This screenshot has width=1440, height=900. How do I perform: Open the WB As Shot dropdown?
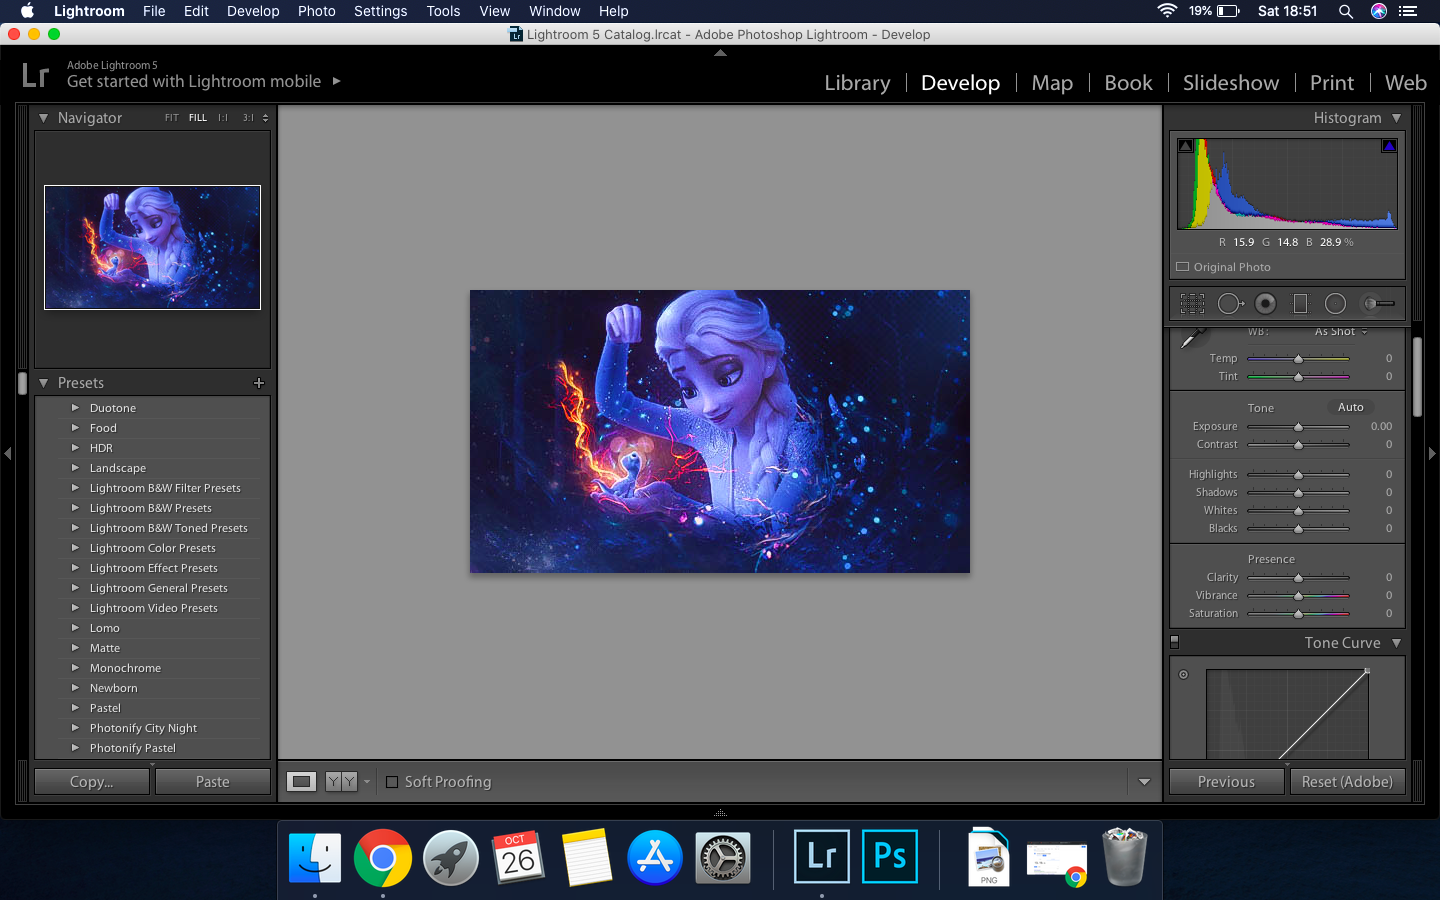1341,331
